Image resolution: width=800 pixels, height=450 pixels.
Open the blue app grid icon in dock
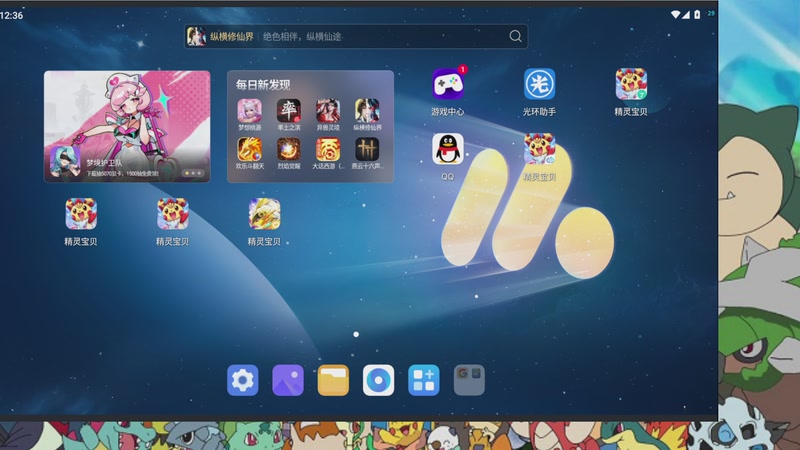(423, 380)
